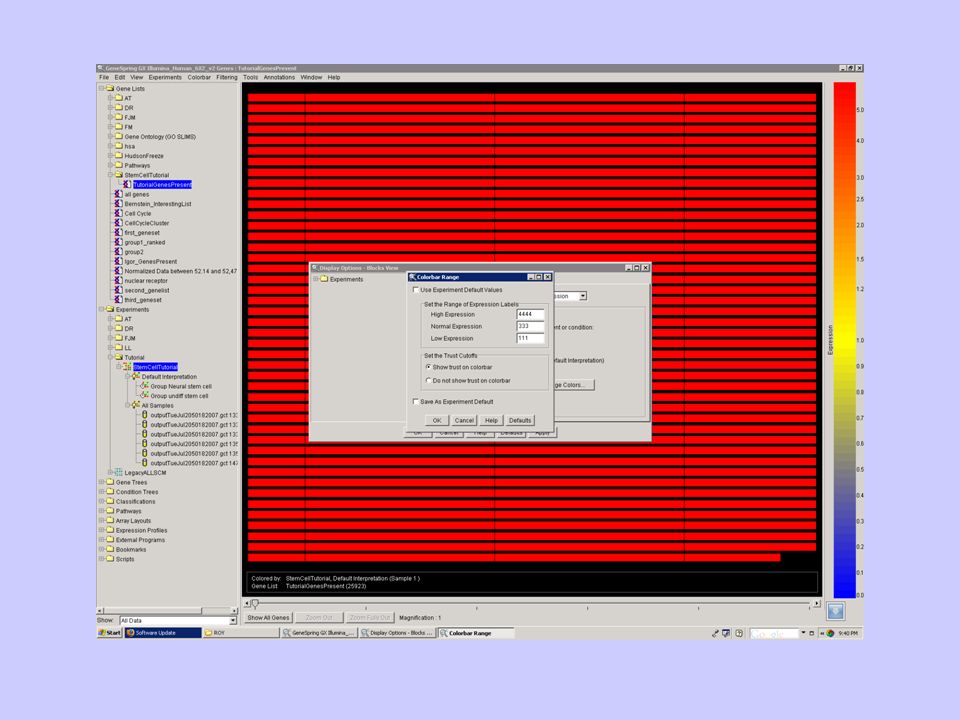The image size is (960, 720).
Task: Click the first outputTueJul sample icon
Action: click(144, 415)
